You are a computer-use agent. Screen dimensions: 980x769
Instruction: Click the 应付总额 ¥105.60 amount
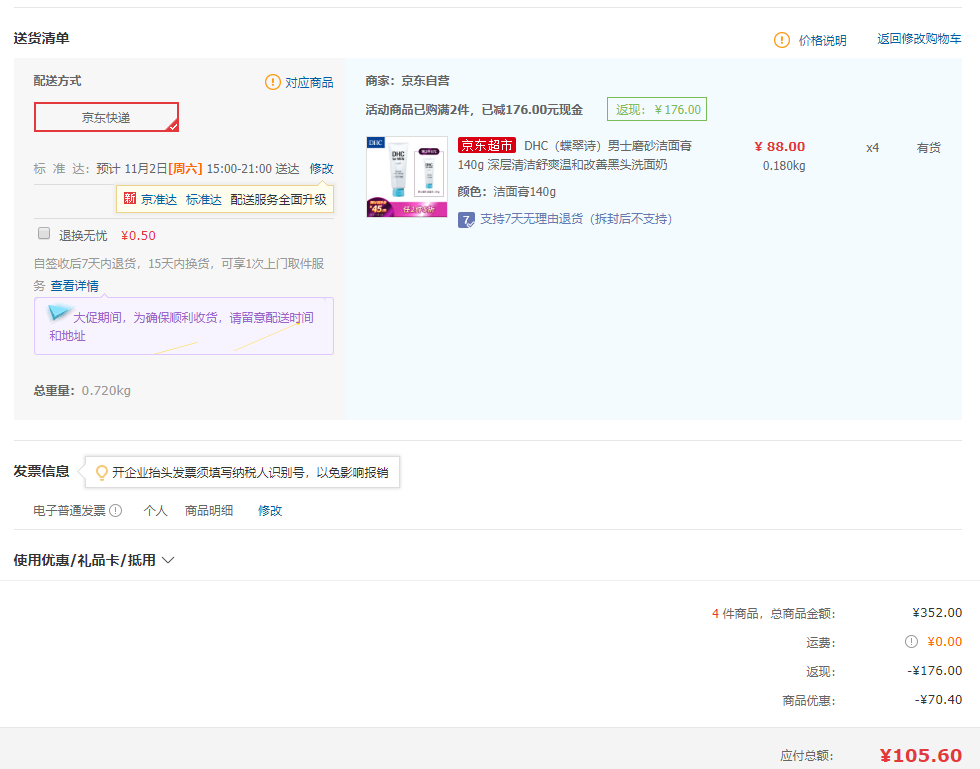point(921,755)
